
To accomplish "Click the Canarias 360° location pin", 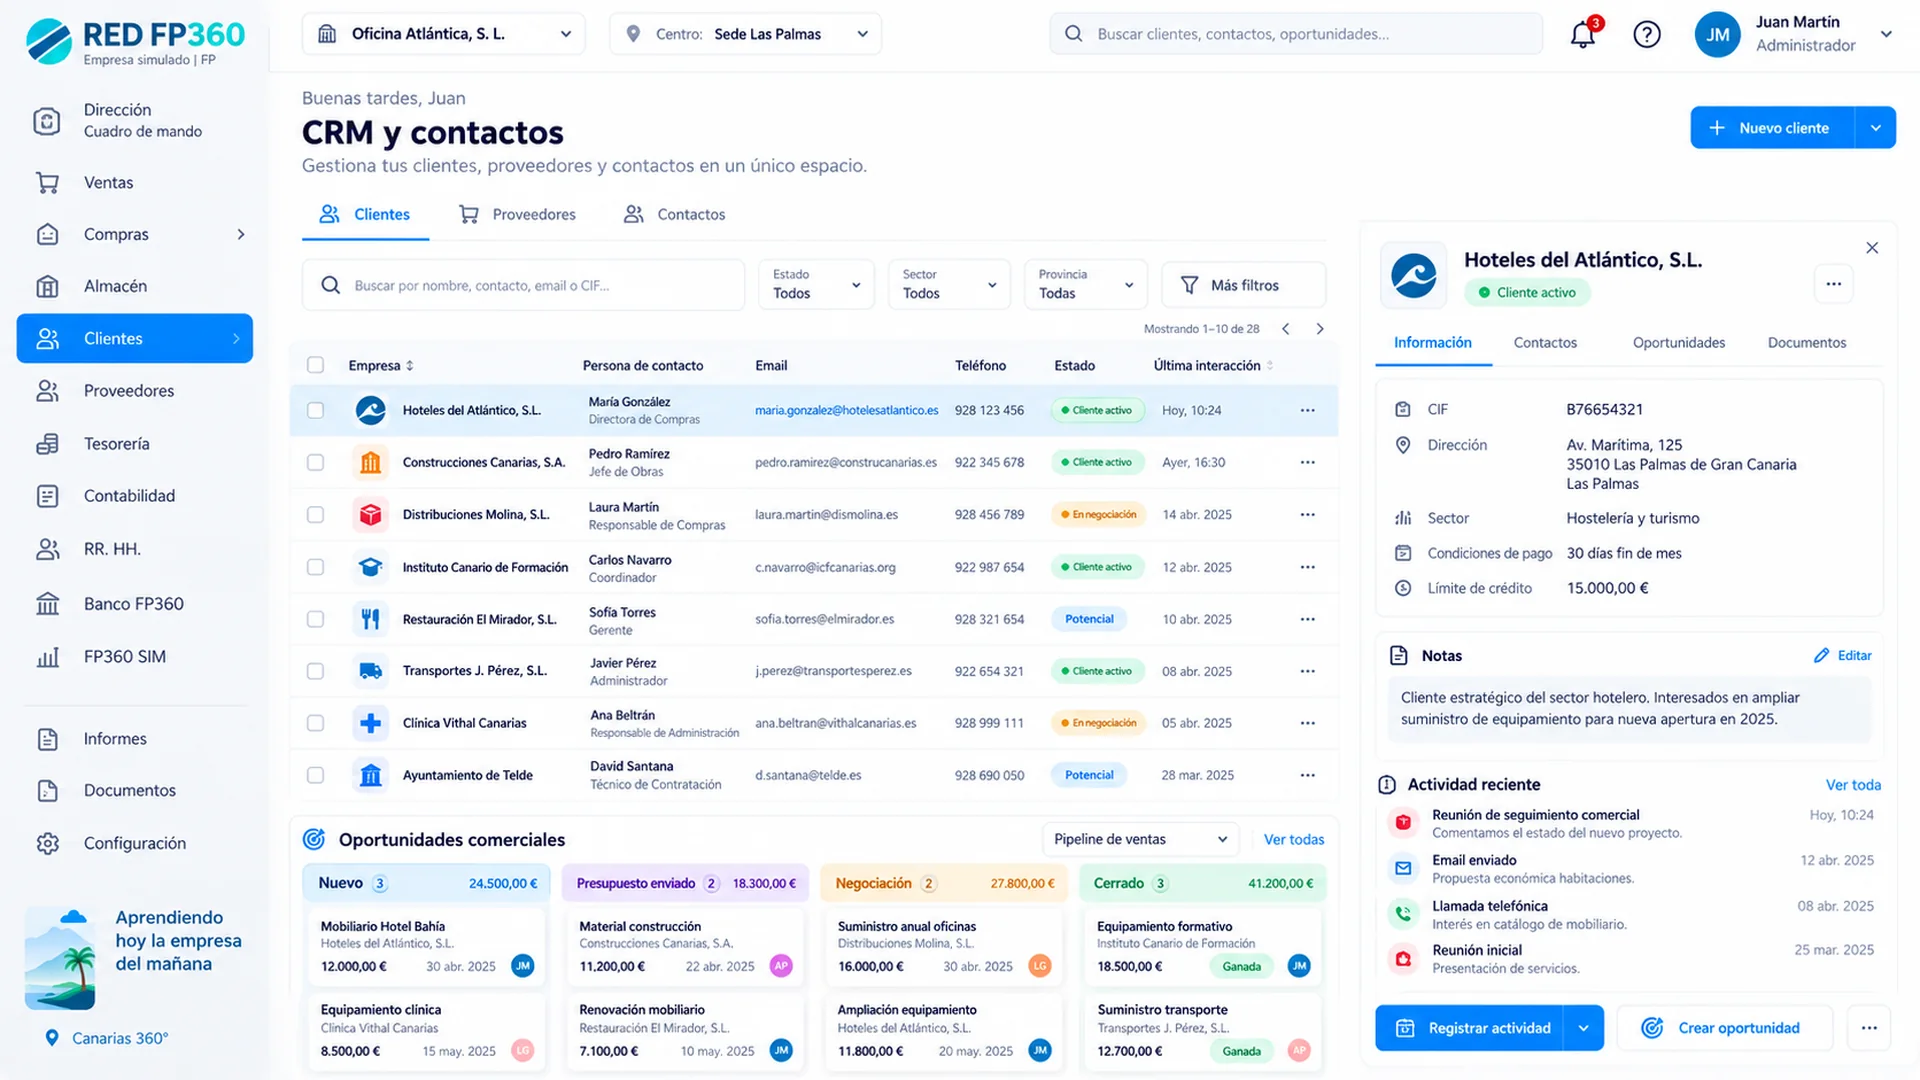I will 52,1038.
